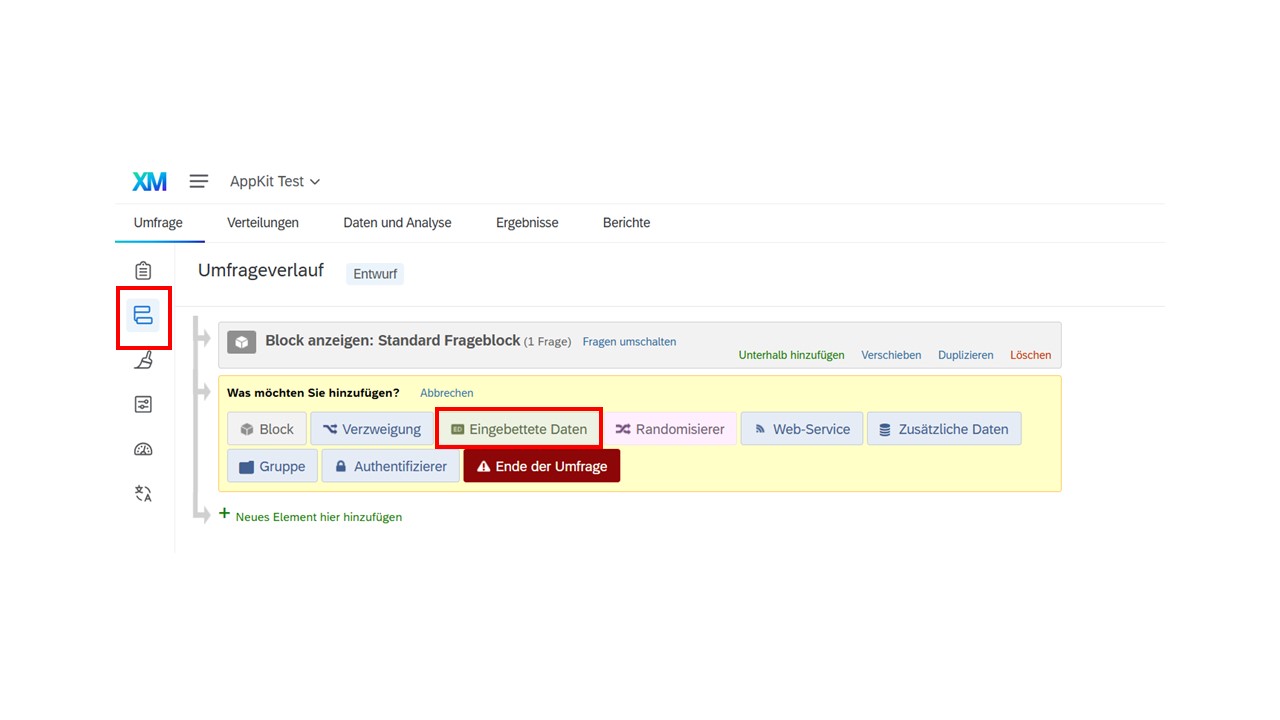Click the Abbrechen link
Viewport: 1280px width, 720px height.
(446, 393)
